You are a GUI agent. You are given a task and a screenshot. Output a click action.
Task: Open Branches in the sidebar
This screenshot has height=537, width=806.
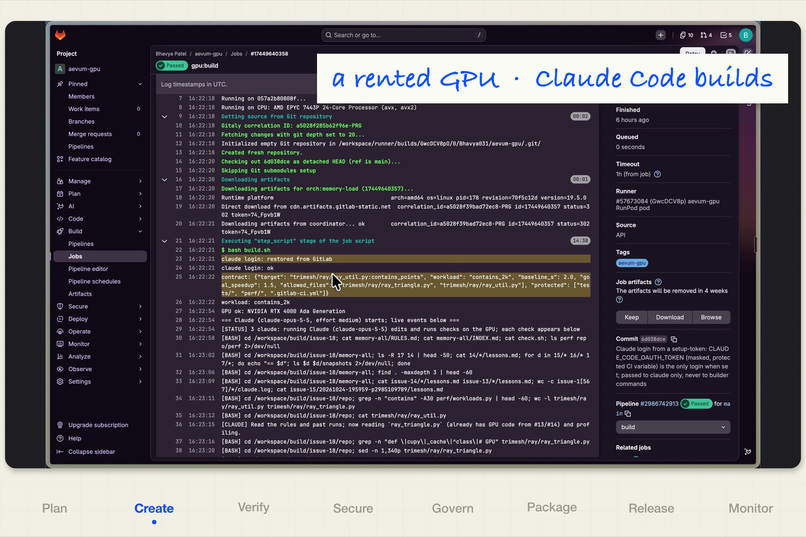click(81, 122)
